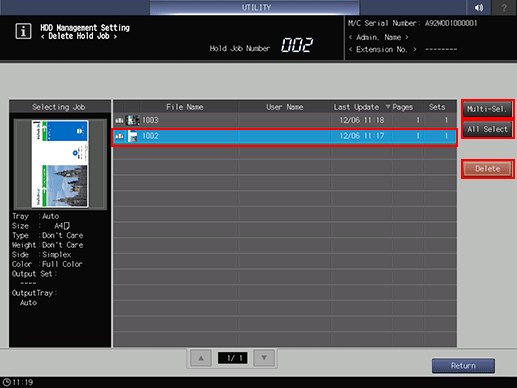The width and height of the screenshot is (517, 388).
Task: Click the File Name column header
Action: pyautogui.click(x=185, y=107)
